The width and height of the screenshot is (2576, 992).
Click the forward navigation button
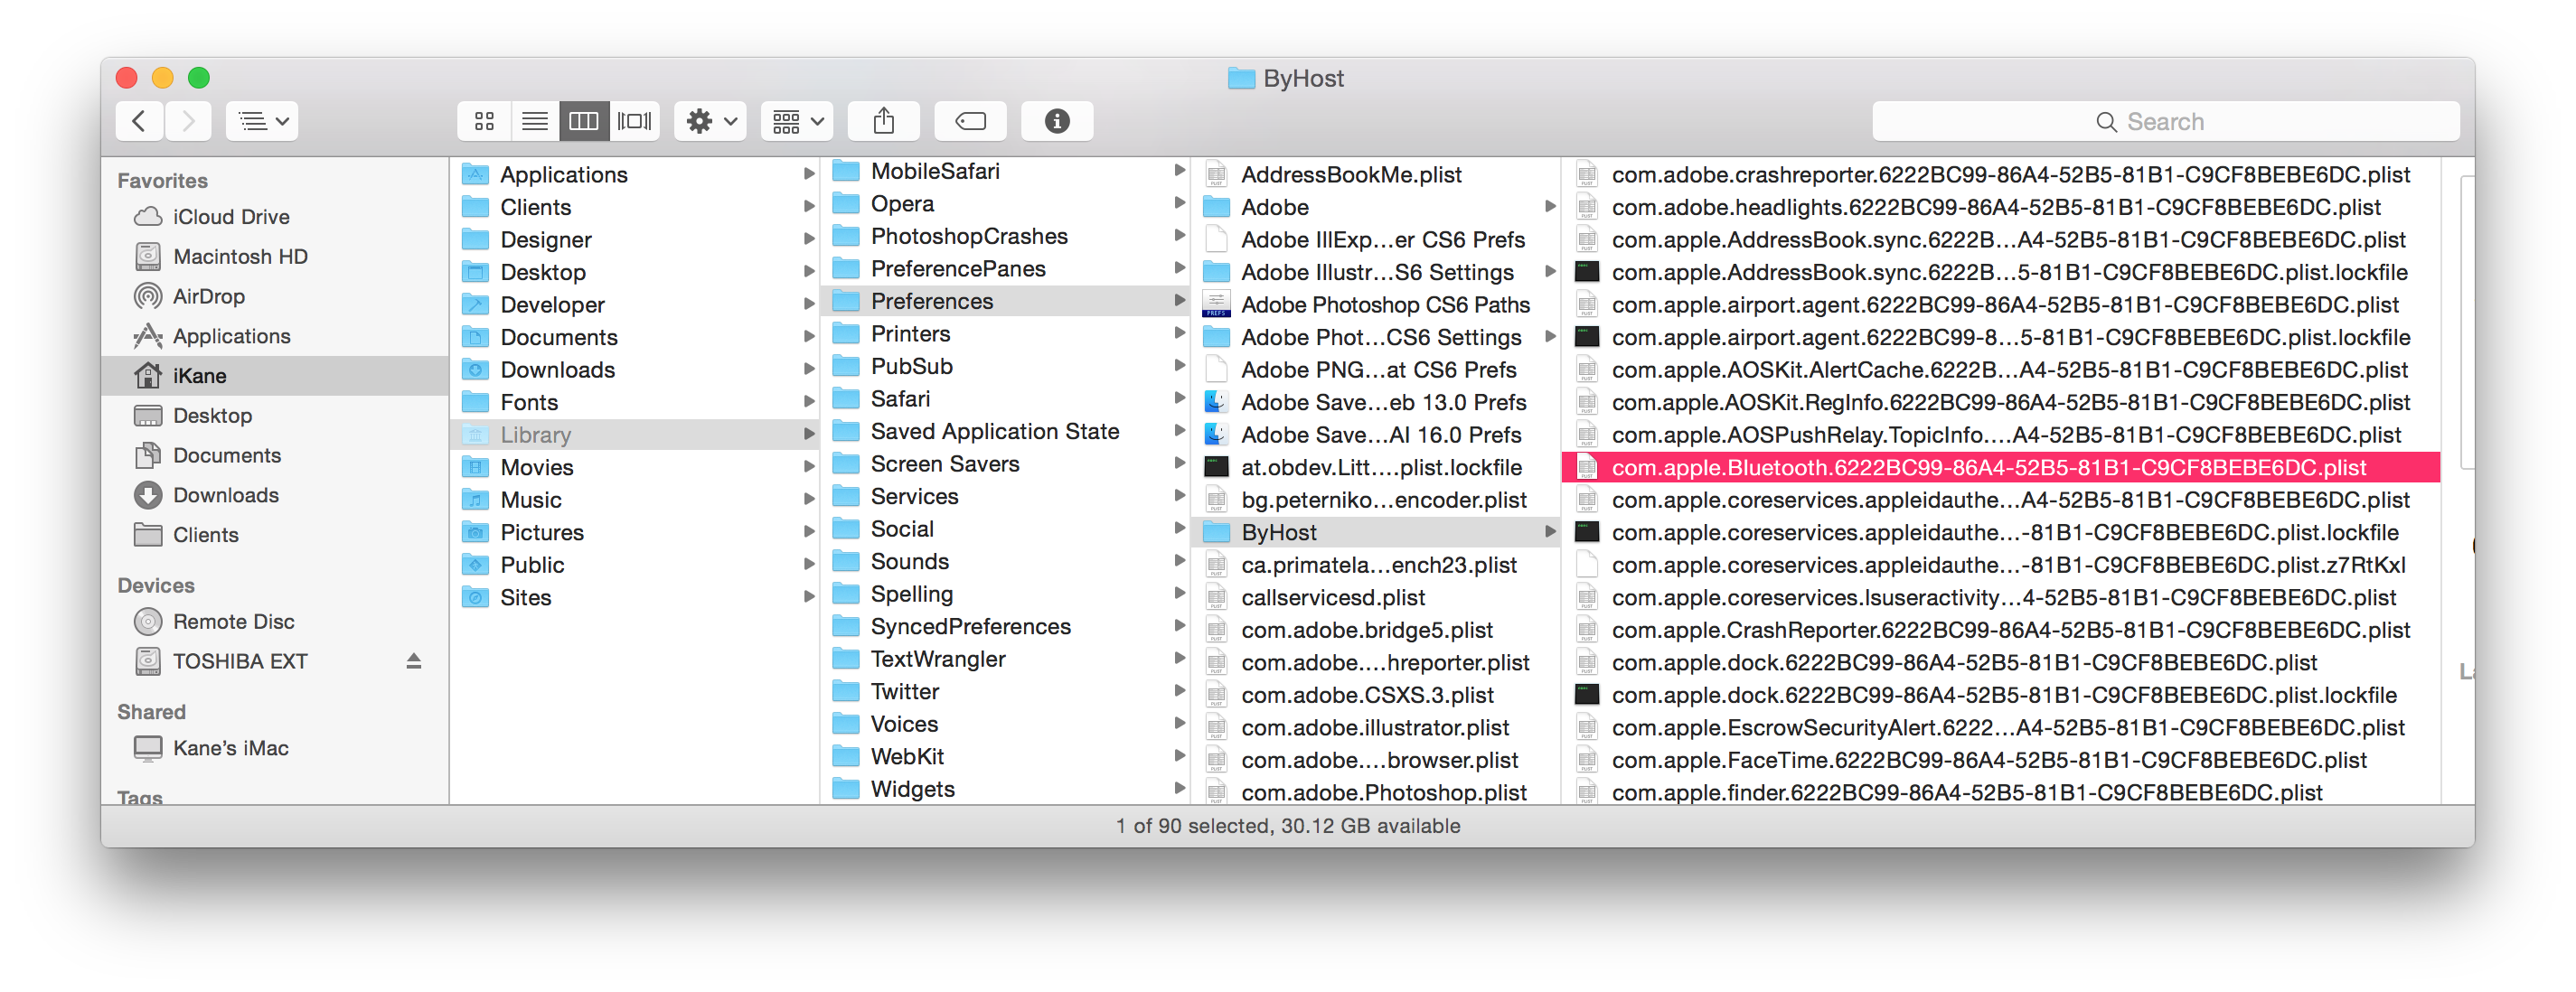(185, 118)
